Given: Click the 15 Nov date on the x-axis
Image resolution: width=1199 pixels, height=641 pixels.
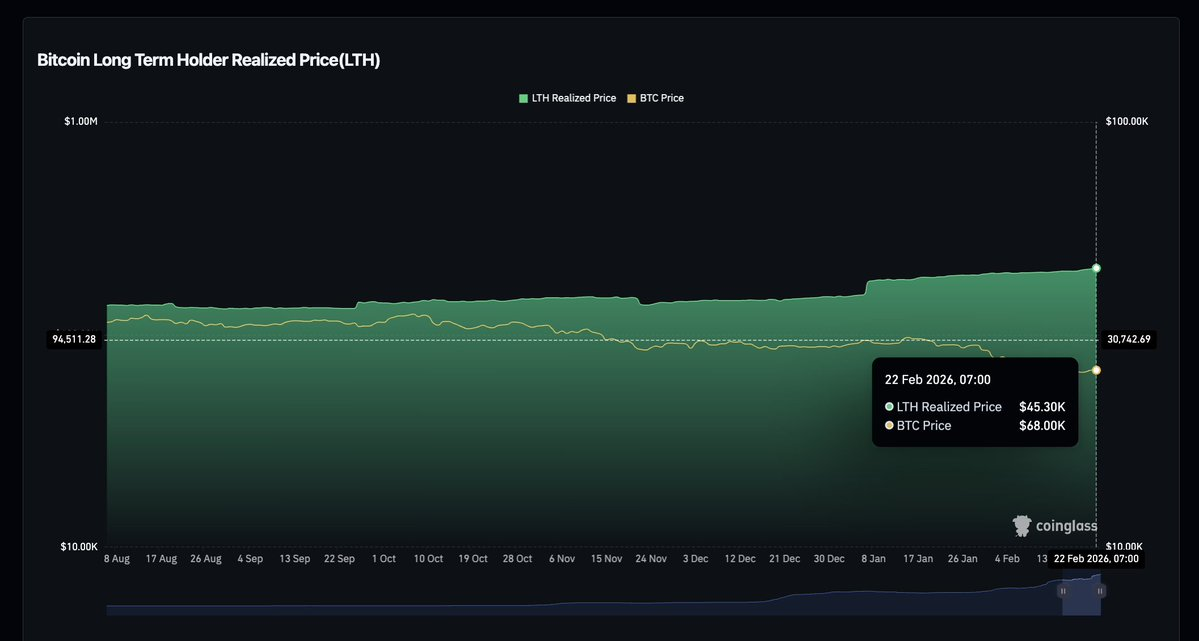Looking at the screenshot, I should tap(606, 559).
